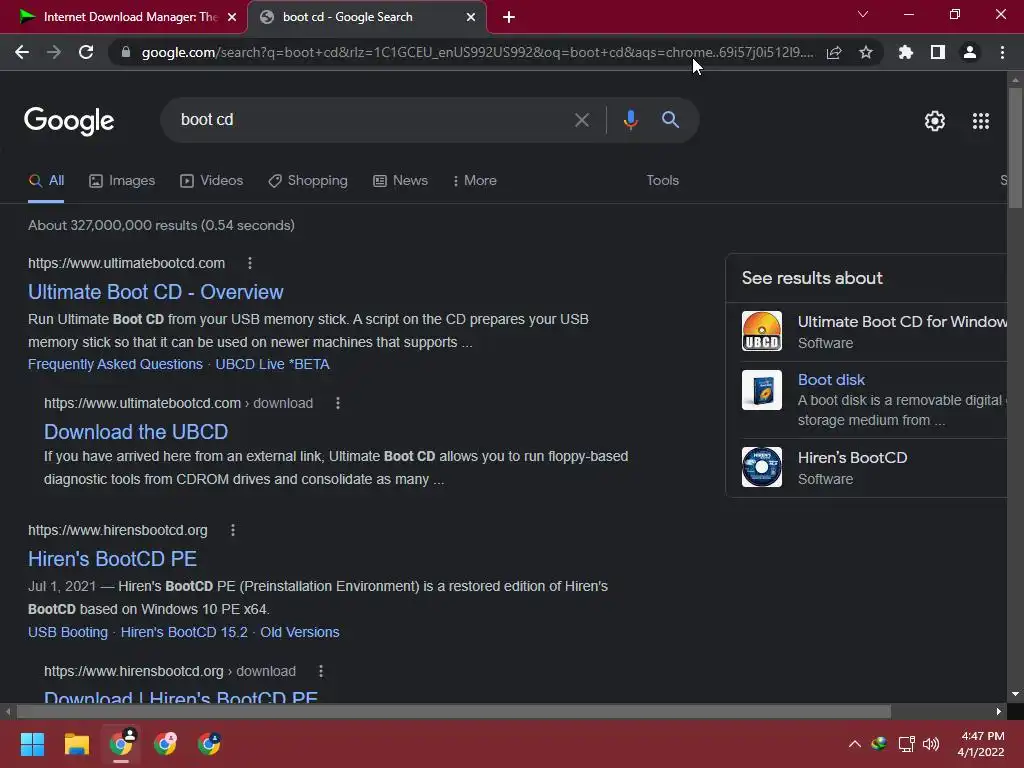Image resolution: width=1024 pixels, height=768 pixels.
Task: Open the Old Versions sitelink
Action: 300,632
